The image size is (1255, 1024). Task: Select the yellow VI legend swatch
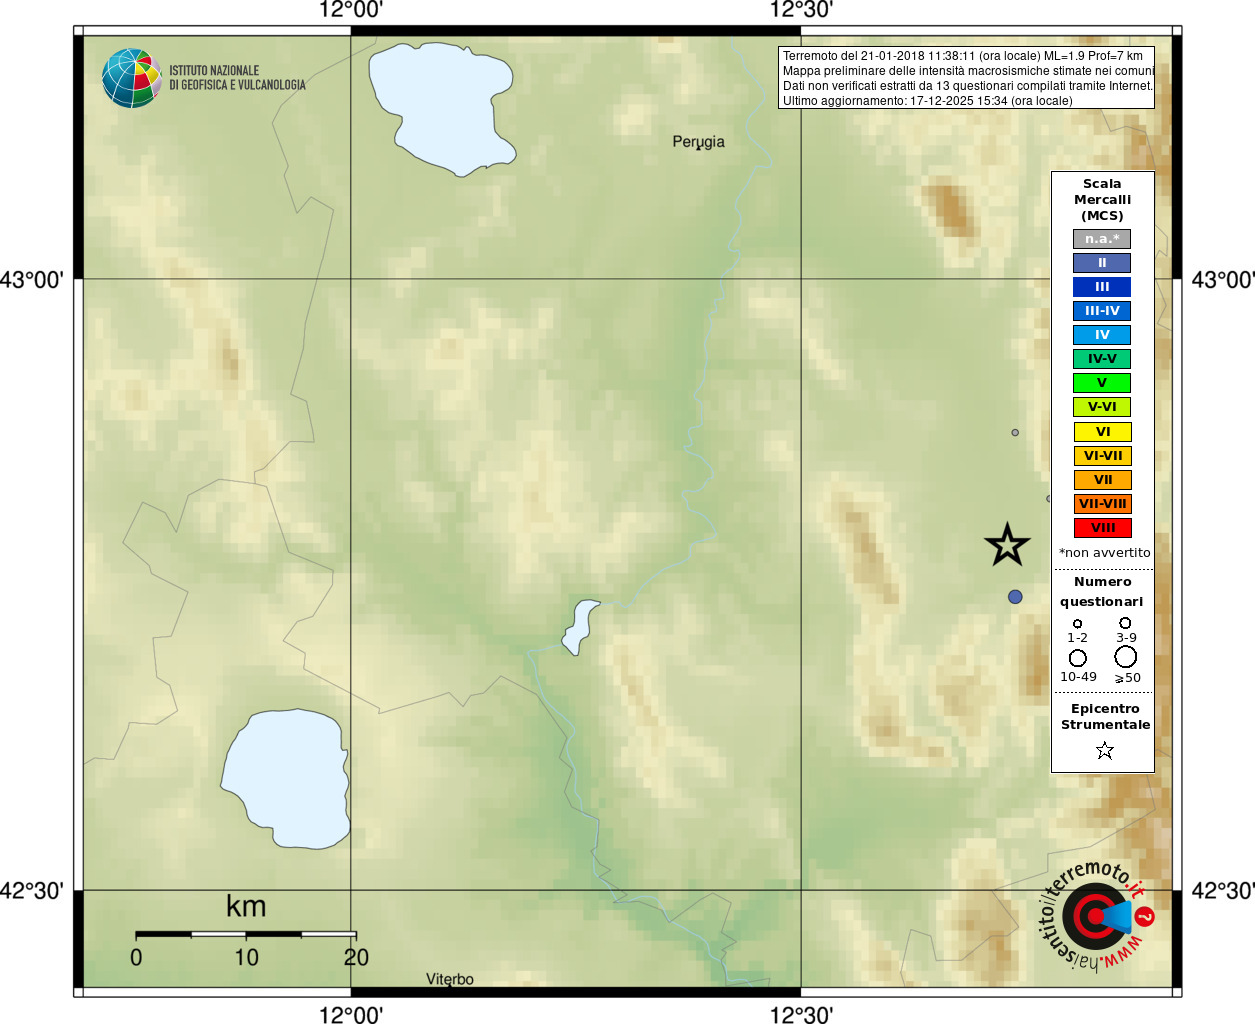[x=1102, y=432]
